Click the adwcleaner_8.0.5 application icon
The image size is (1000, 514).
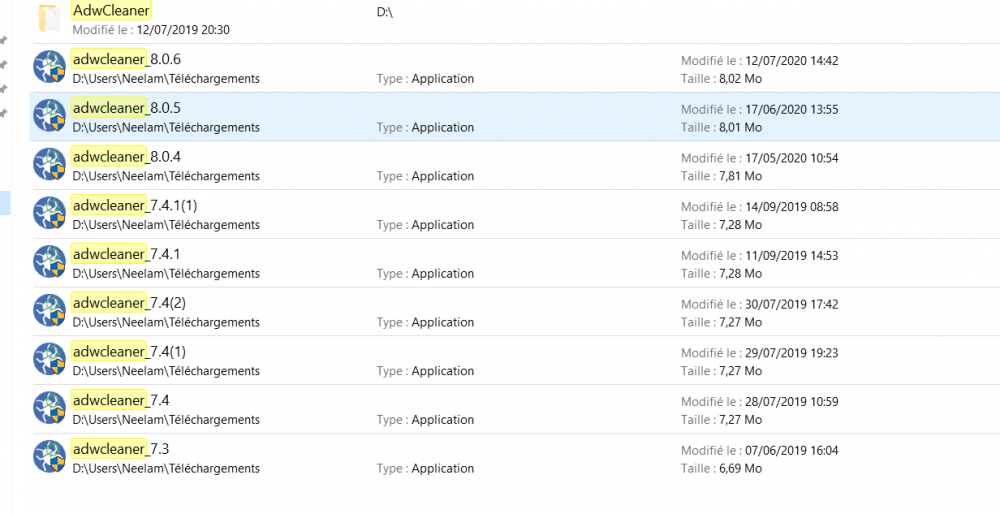tap(50, 117)
